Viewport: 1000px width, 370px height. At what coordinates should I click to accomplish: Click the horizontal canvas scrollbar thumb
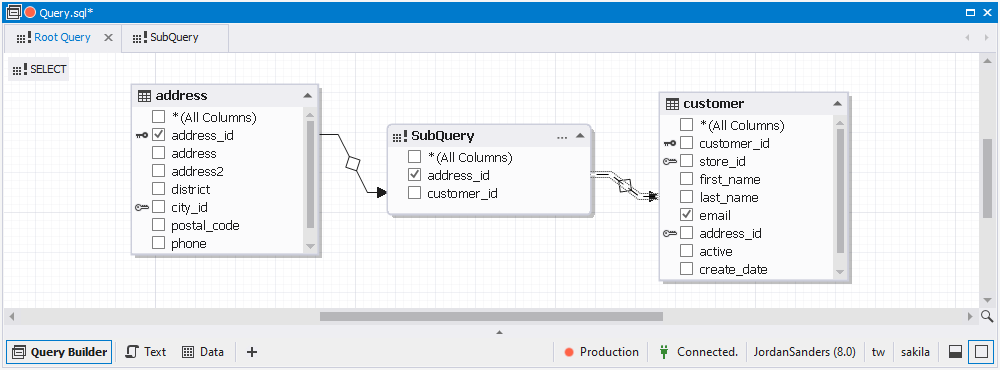coord(491,316)
